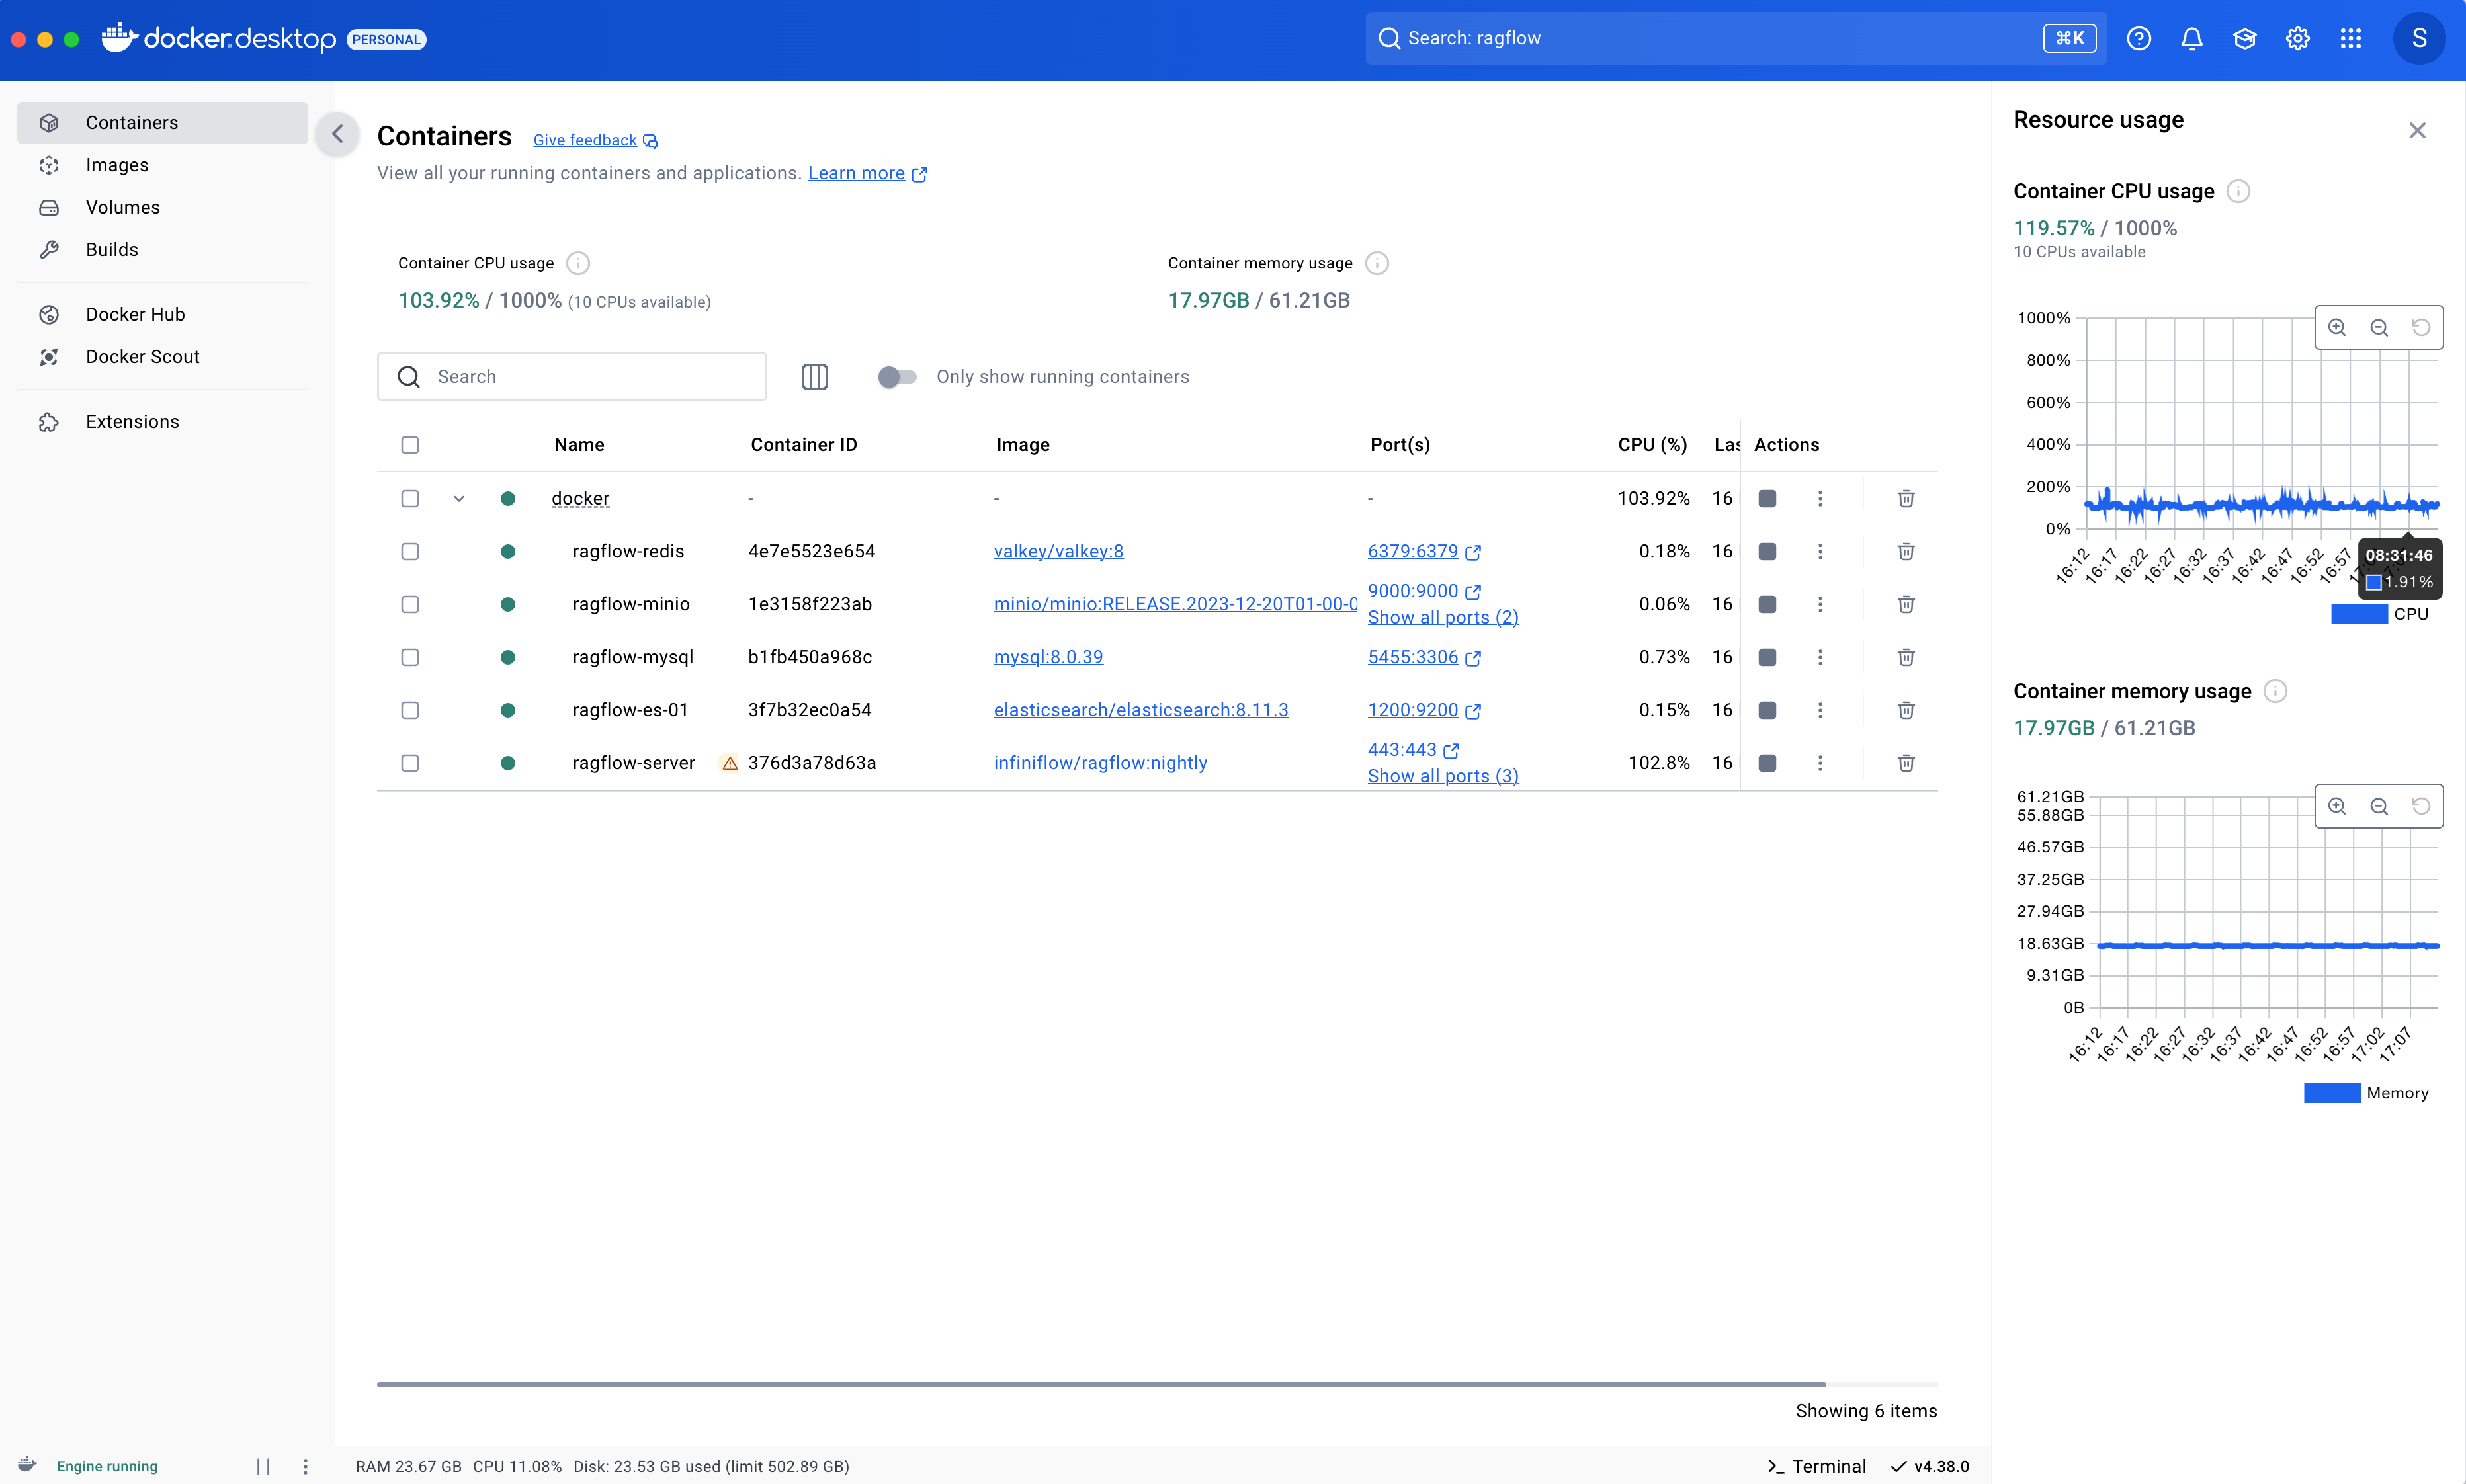
Task: Collapse the docker compose group chevron
Action: coord(459,498)
